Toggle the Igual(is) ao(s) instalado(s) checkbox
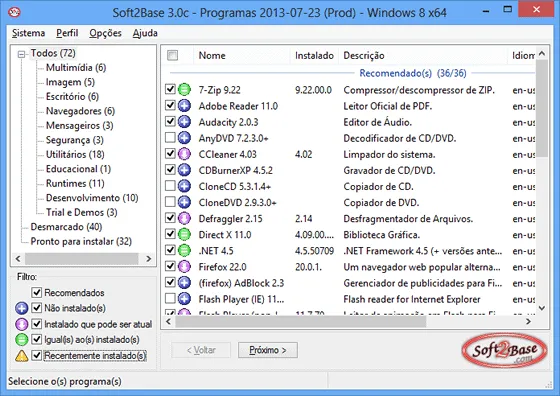The width and height of the screenshot is (560, 396). click(x=37, y=339)
